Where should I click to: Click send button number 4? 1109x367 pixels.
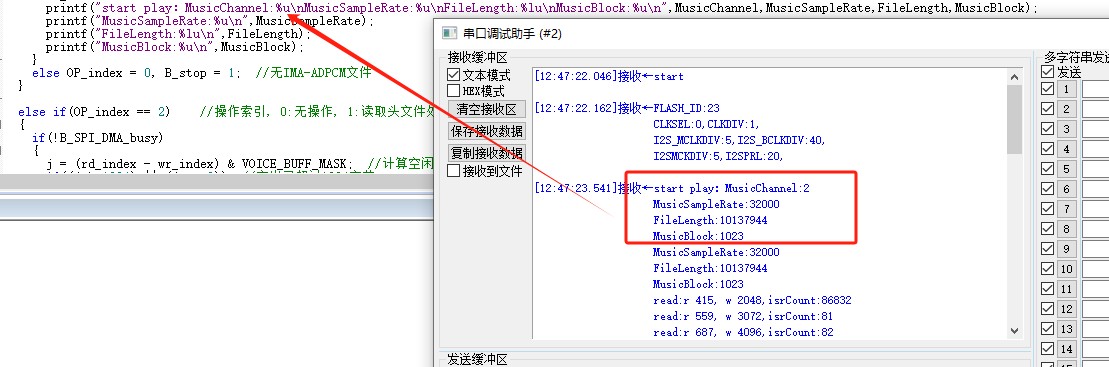[x=1067, y=149]
